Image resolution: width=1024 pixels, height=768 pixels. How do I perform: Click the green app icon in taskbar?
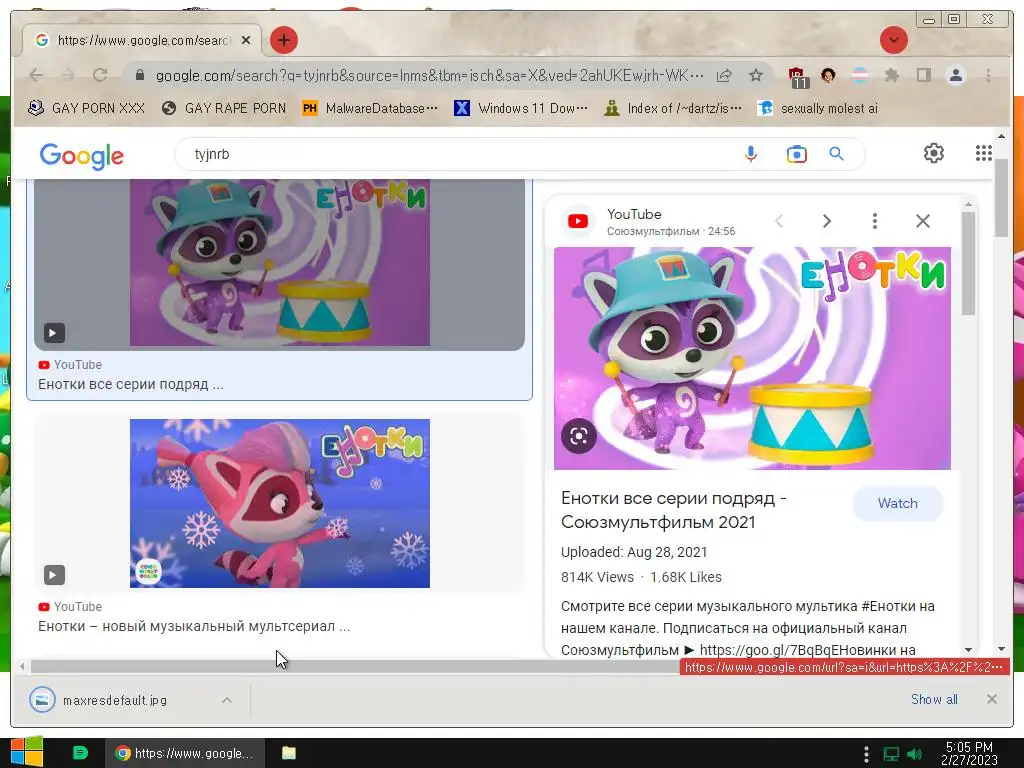[x=80, y=753]
